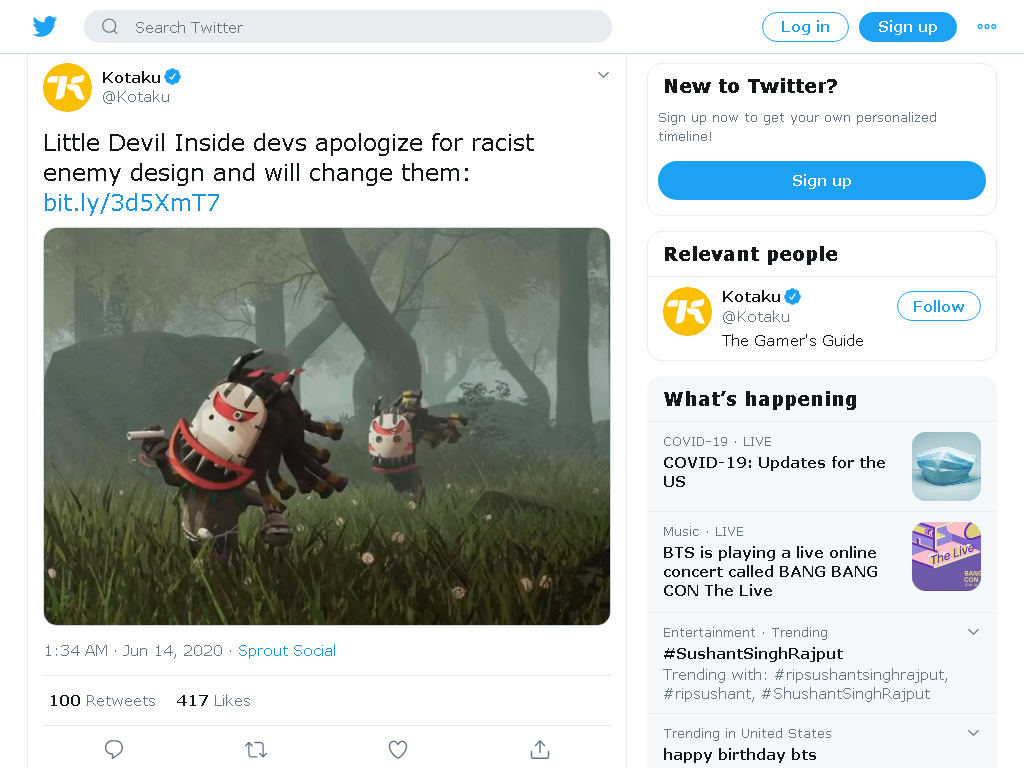Expand options for happy birthday bts trend
Image resolution: width=1024 pixels, height=768 pixels.
click(x=973, y=733)
